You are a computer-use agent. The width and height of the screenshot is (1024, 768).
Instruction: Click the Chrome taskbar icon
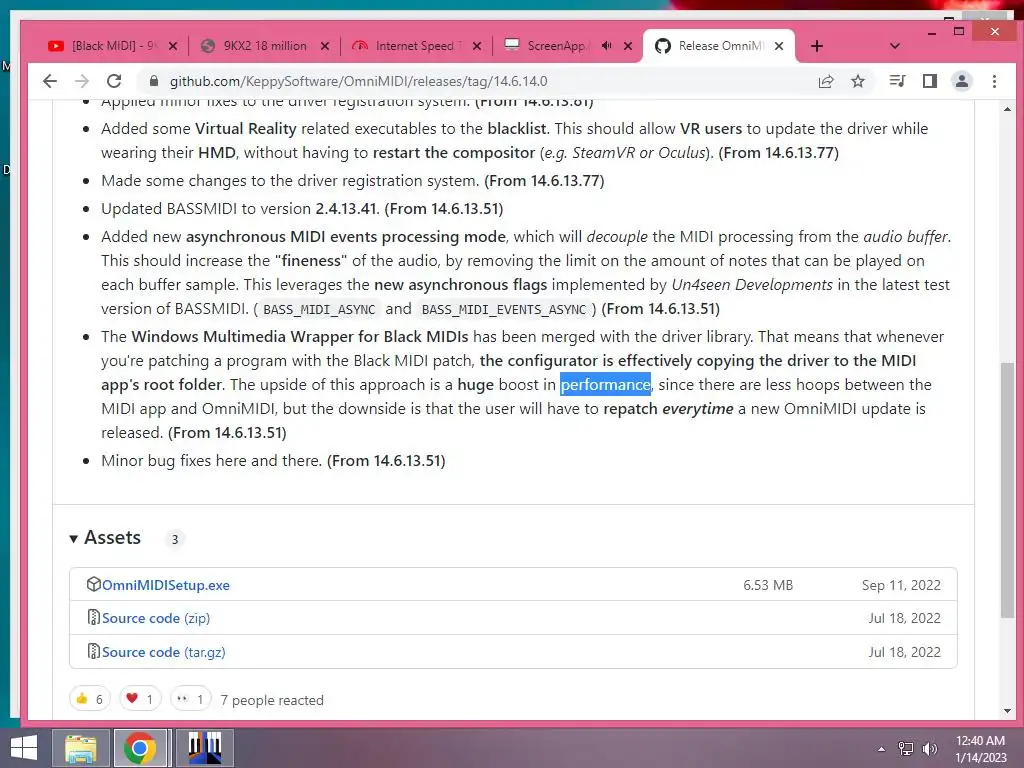[x=139, y=748]
